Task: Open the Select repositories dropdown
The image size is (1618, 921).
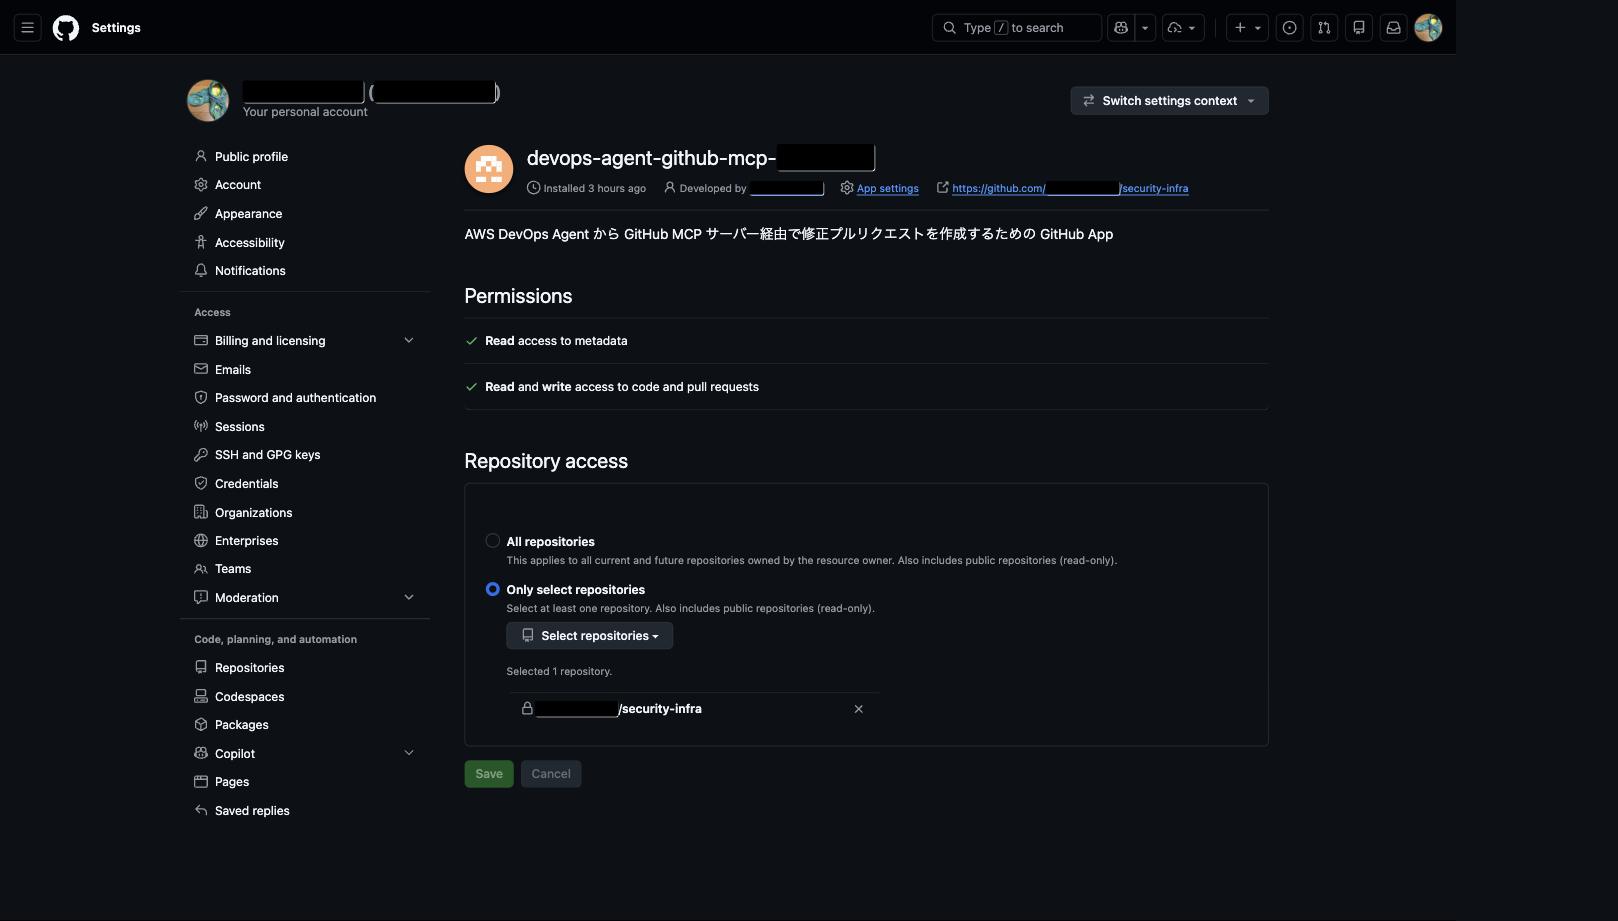Action: click(590, 636)
